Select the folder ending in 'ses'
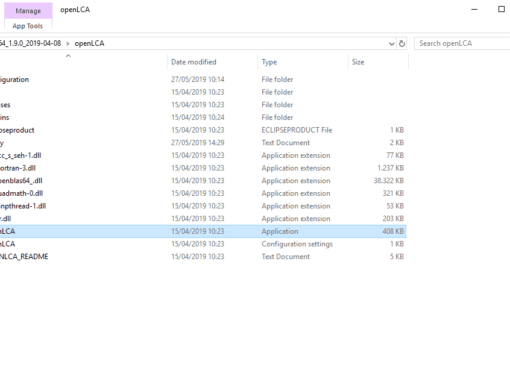 pos(203,105)
